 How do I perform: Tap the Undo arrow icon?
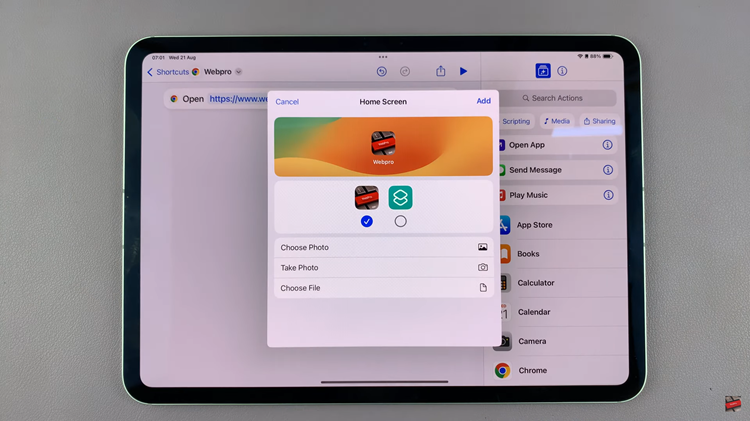[x=382, y=72]
